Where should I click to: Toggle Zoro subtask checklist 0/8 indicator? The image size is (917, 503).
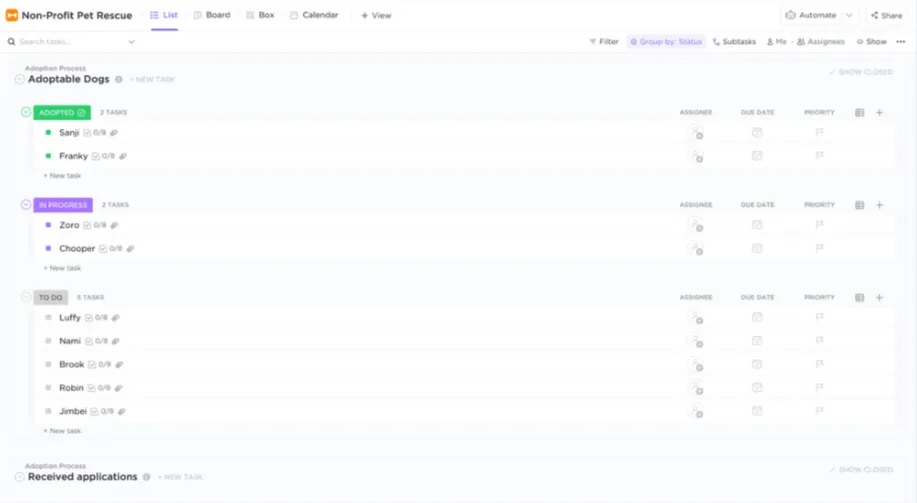pos(95,225)
